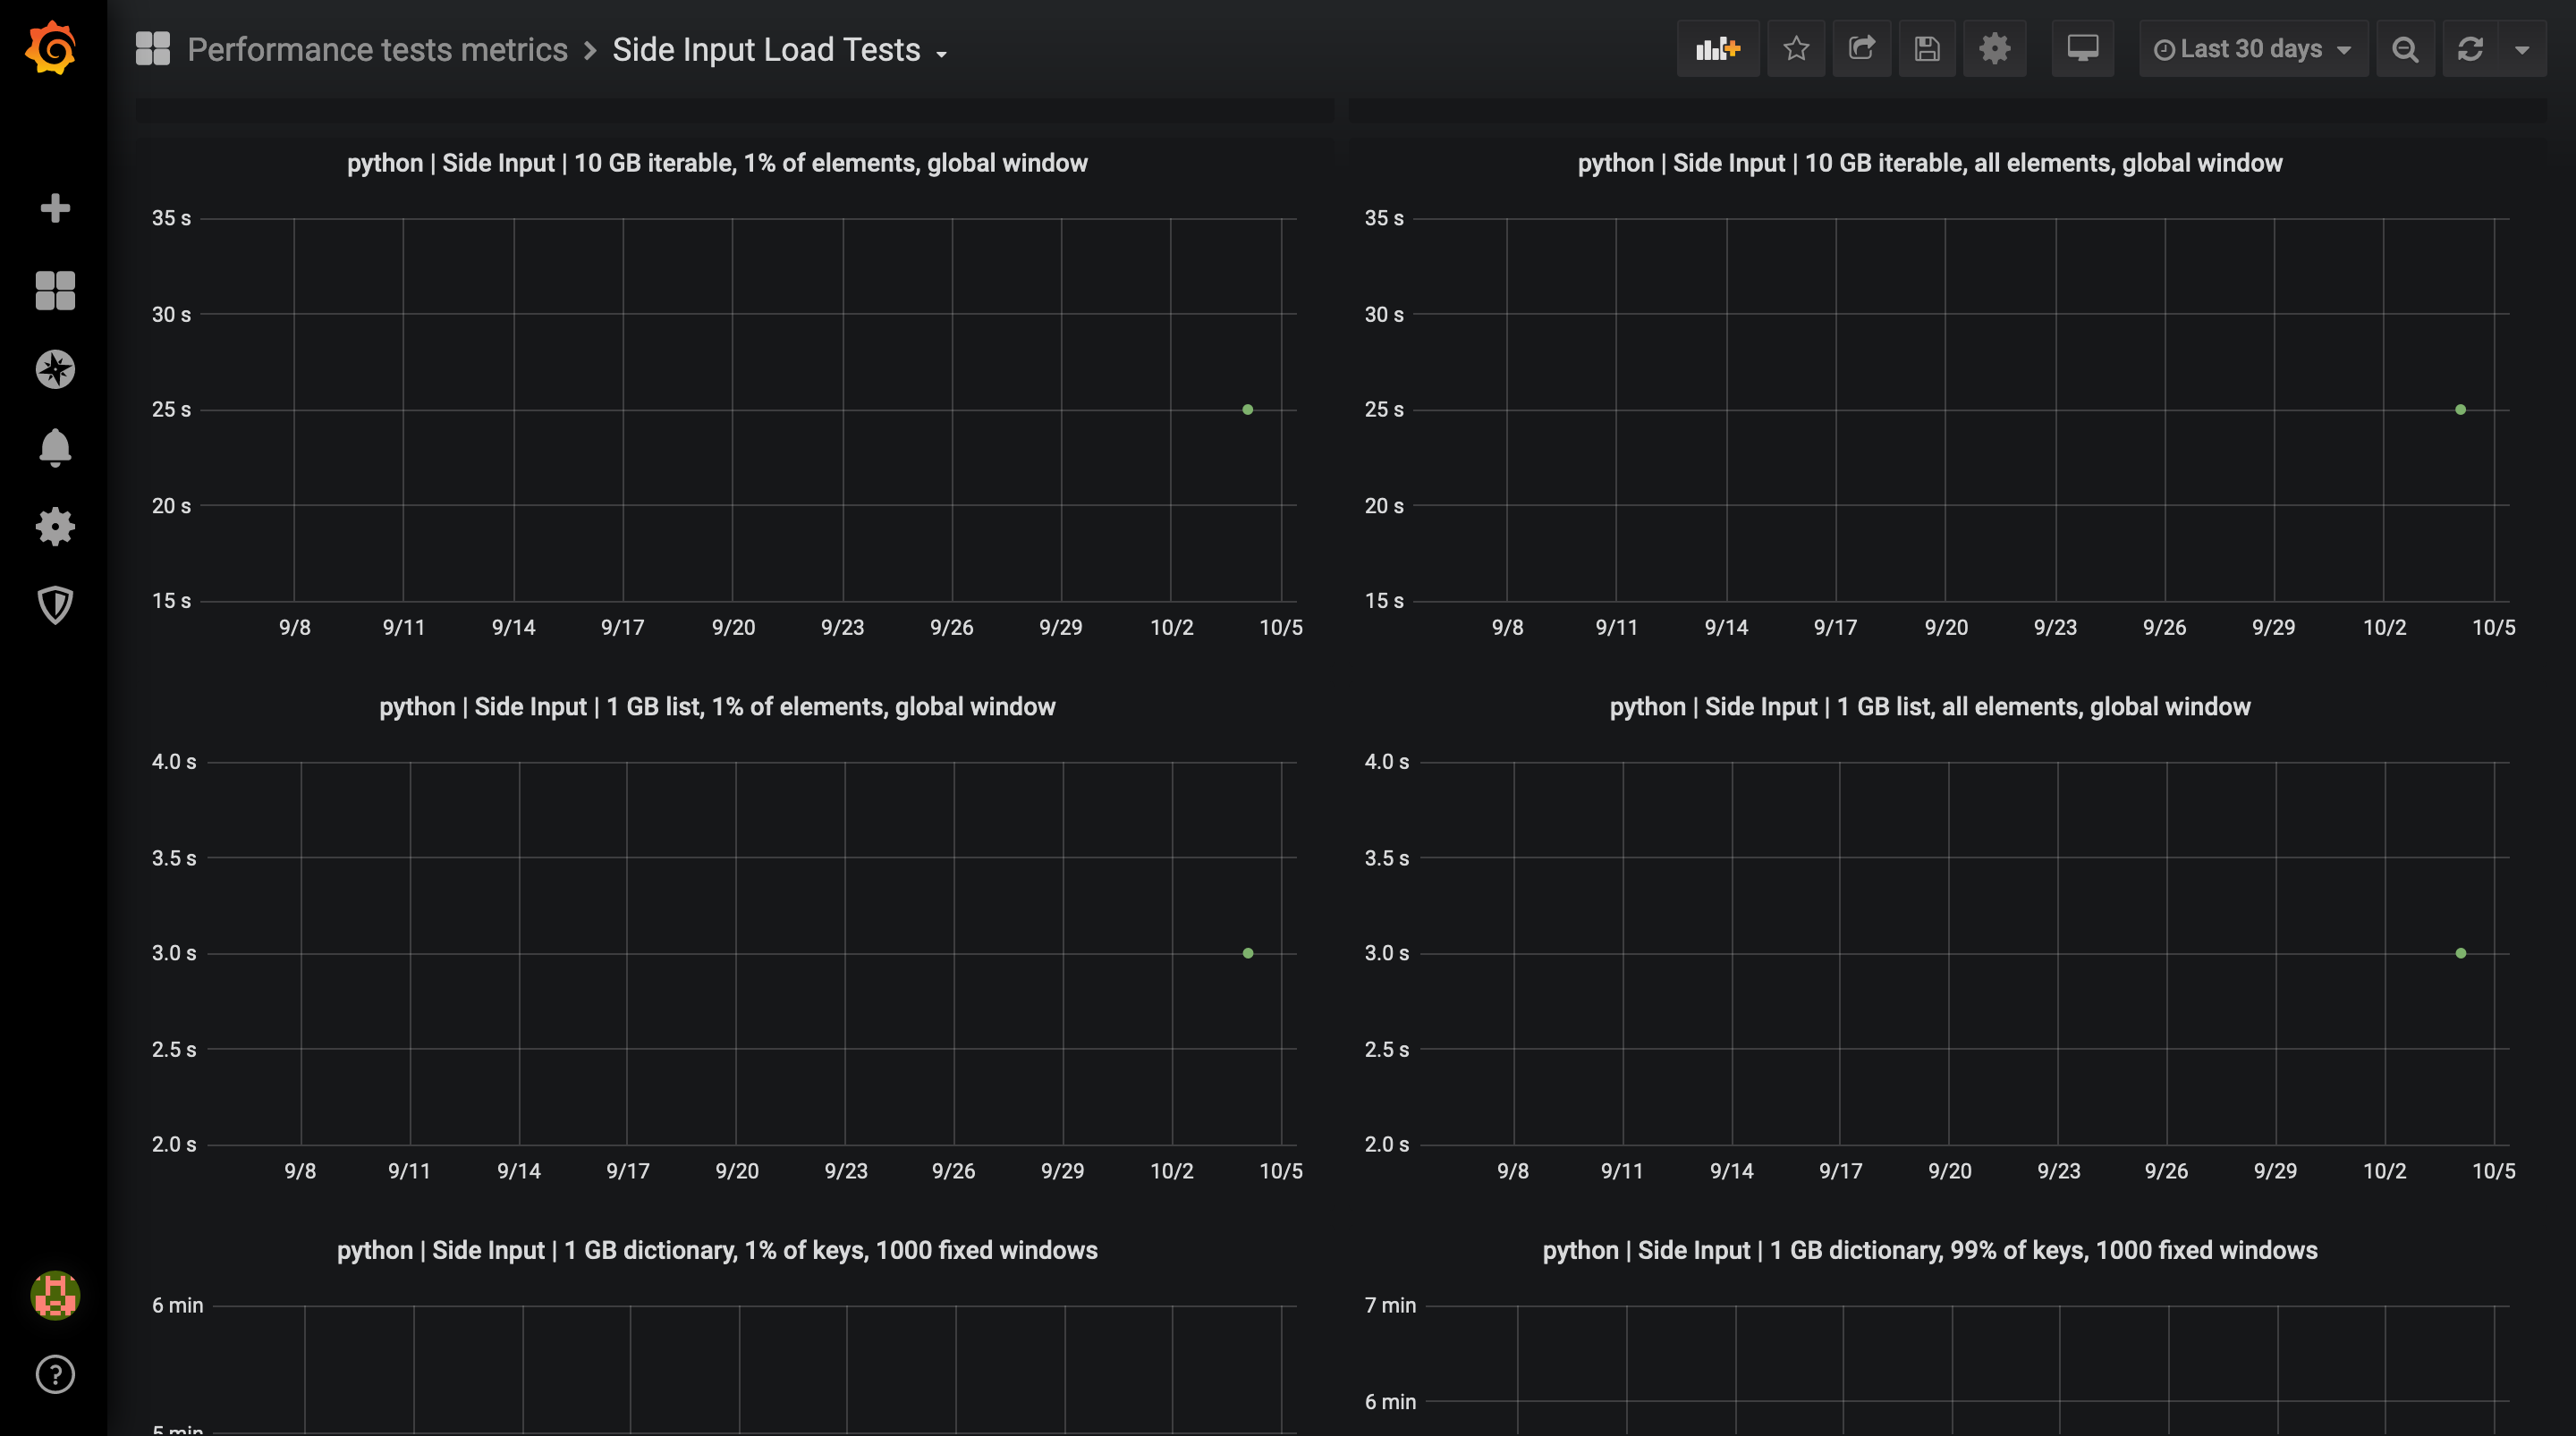This screenshot has width=2576, height=1436.
Task: Open the Share dashboard dialog
Action: pyautogui.click(x=1862, y=48)
